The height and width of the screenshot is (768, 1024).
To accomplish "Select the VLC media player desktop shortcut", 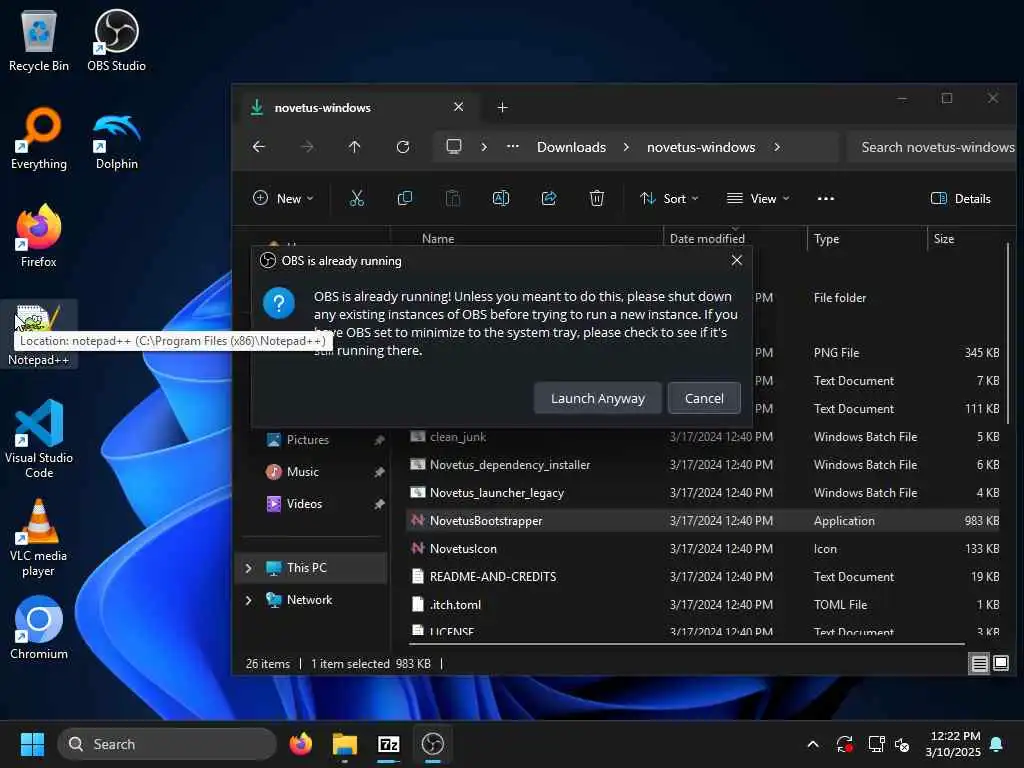I will point(39,537).
